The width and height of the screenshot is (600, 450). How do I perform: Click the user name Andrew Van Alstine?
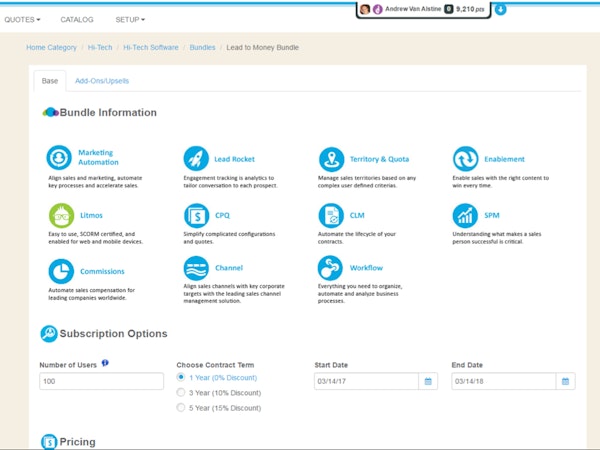coord(413,9)
